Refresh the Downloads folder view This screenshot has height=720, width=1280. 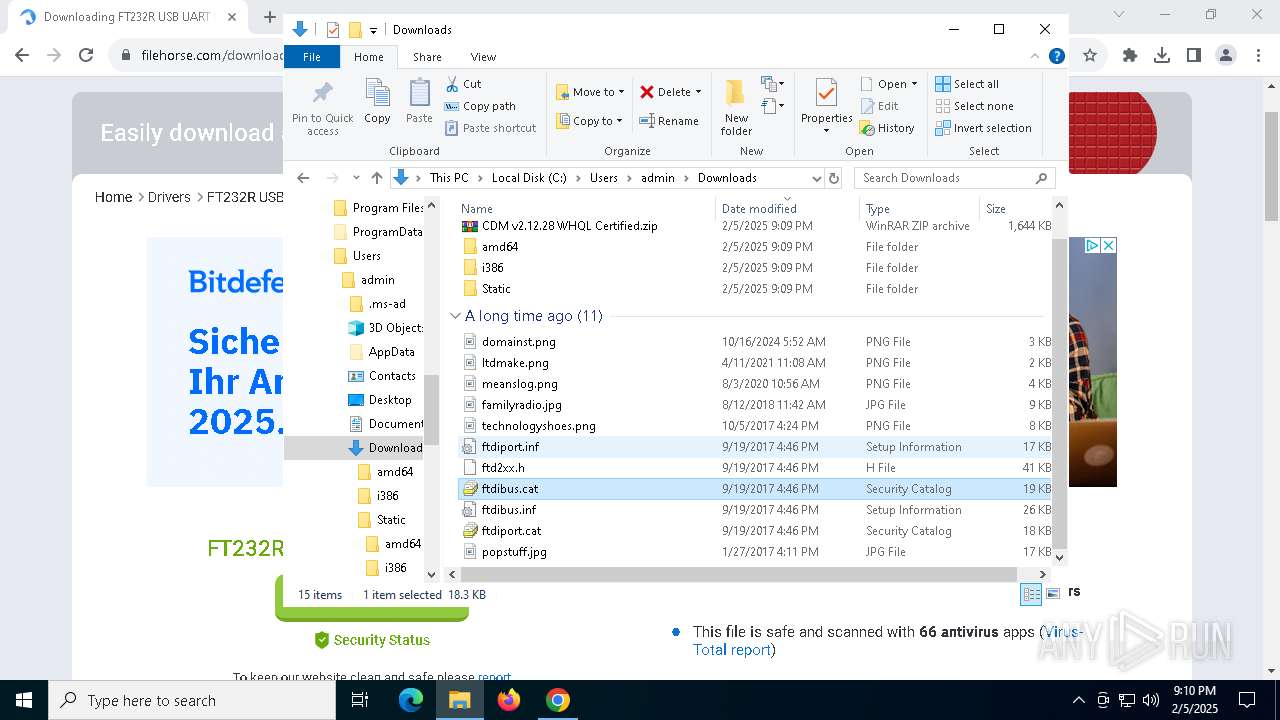834,178
